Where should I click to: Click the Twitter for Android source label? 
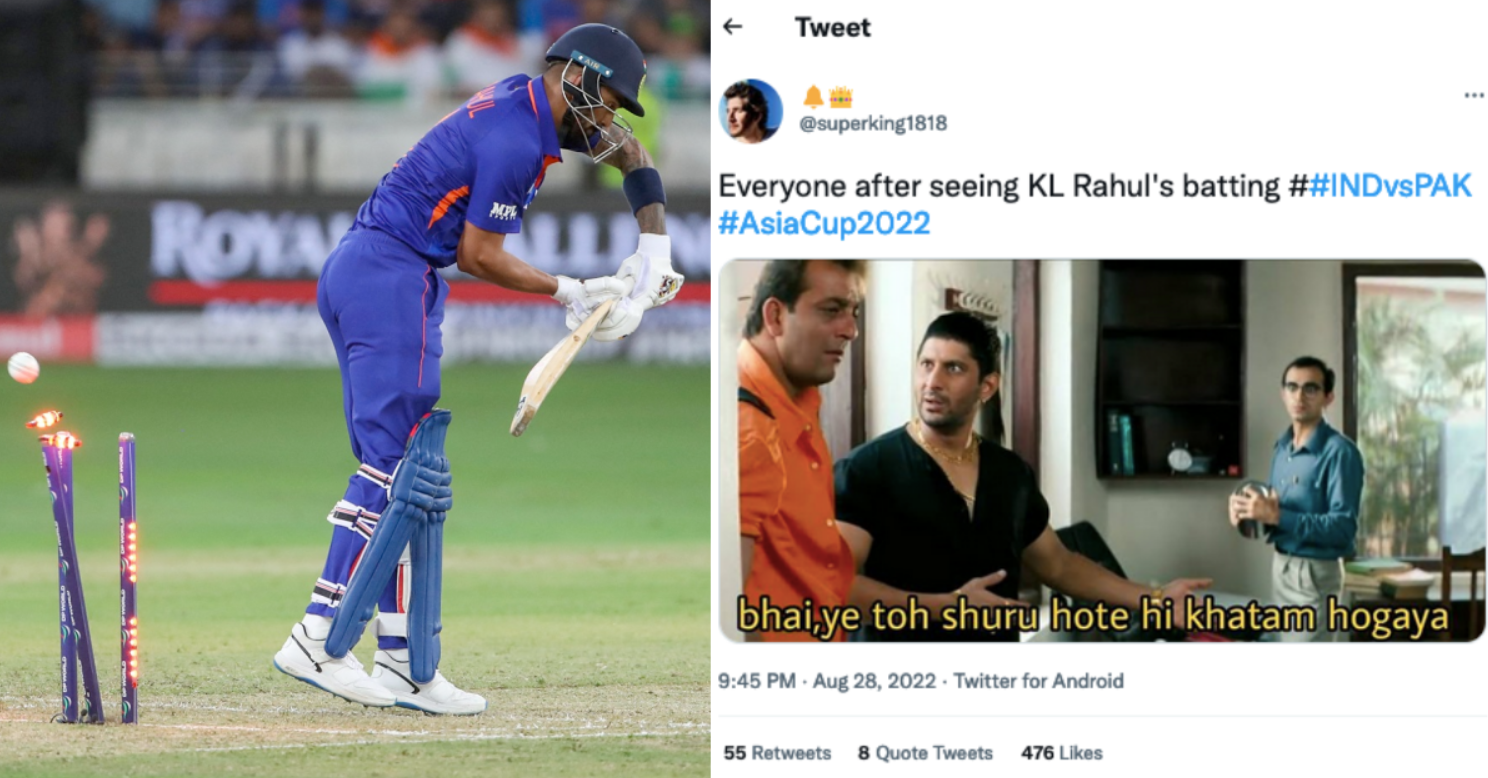[1038, 681]
